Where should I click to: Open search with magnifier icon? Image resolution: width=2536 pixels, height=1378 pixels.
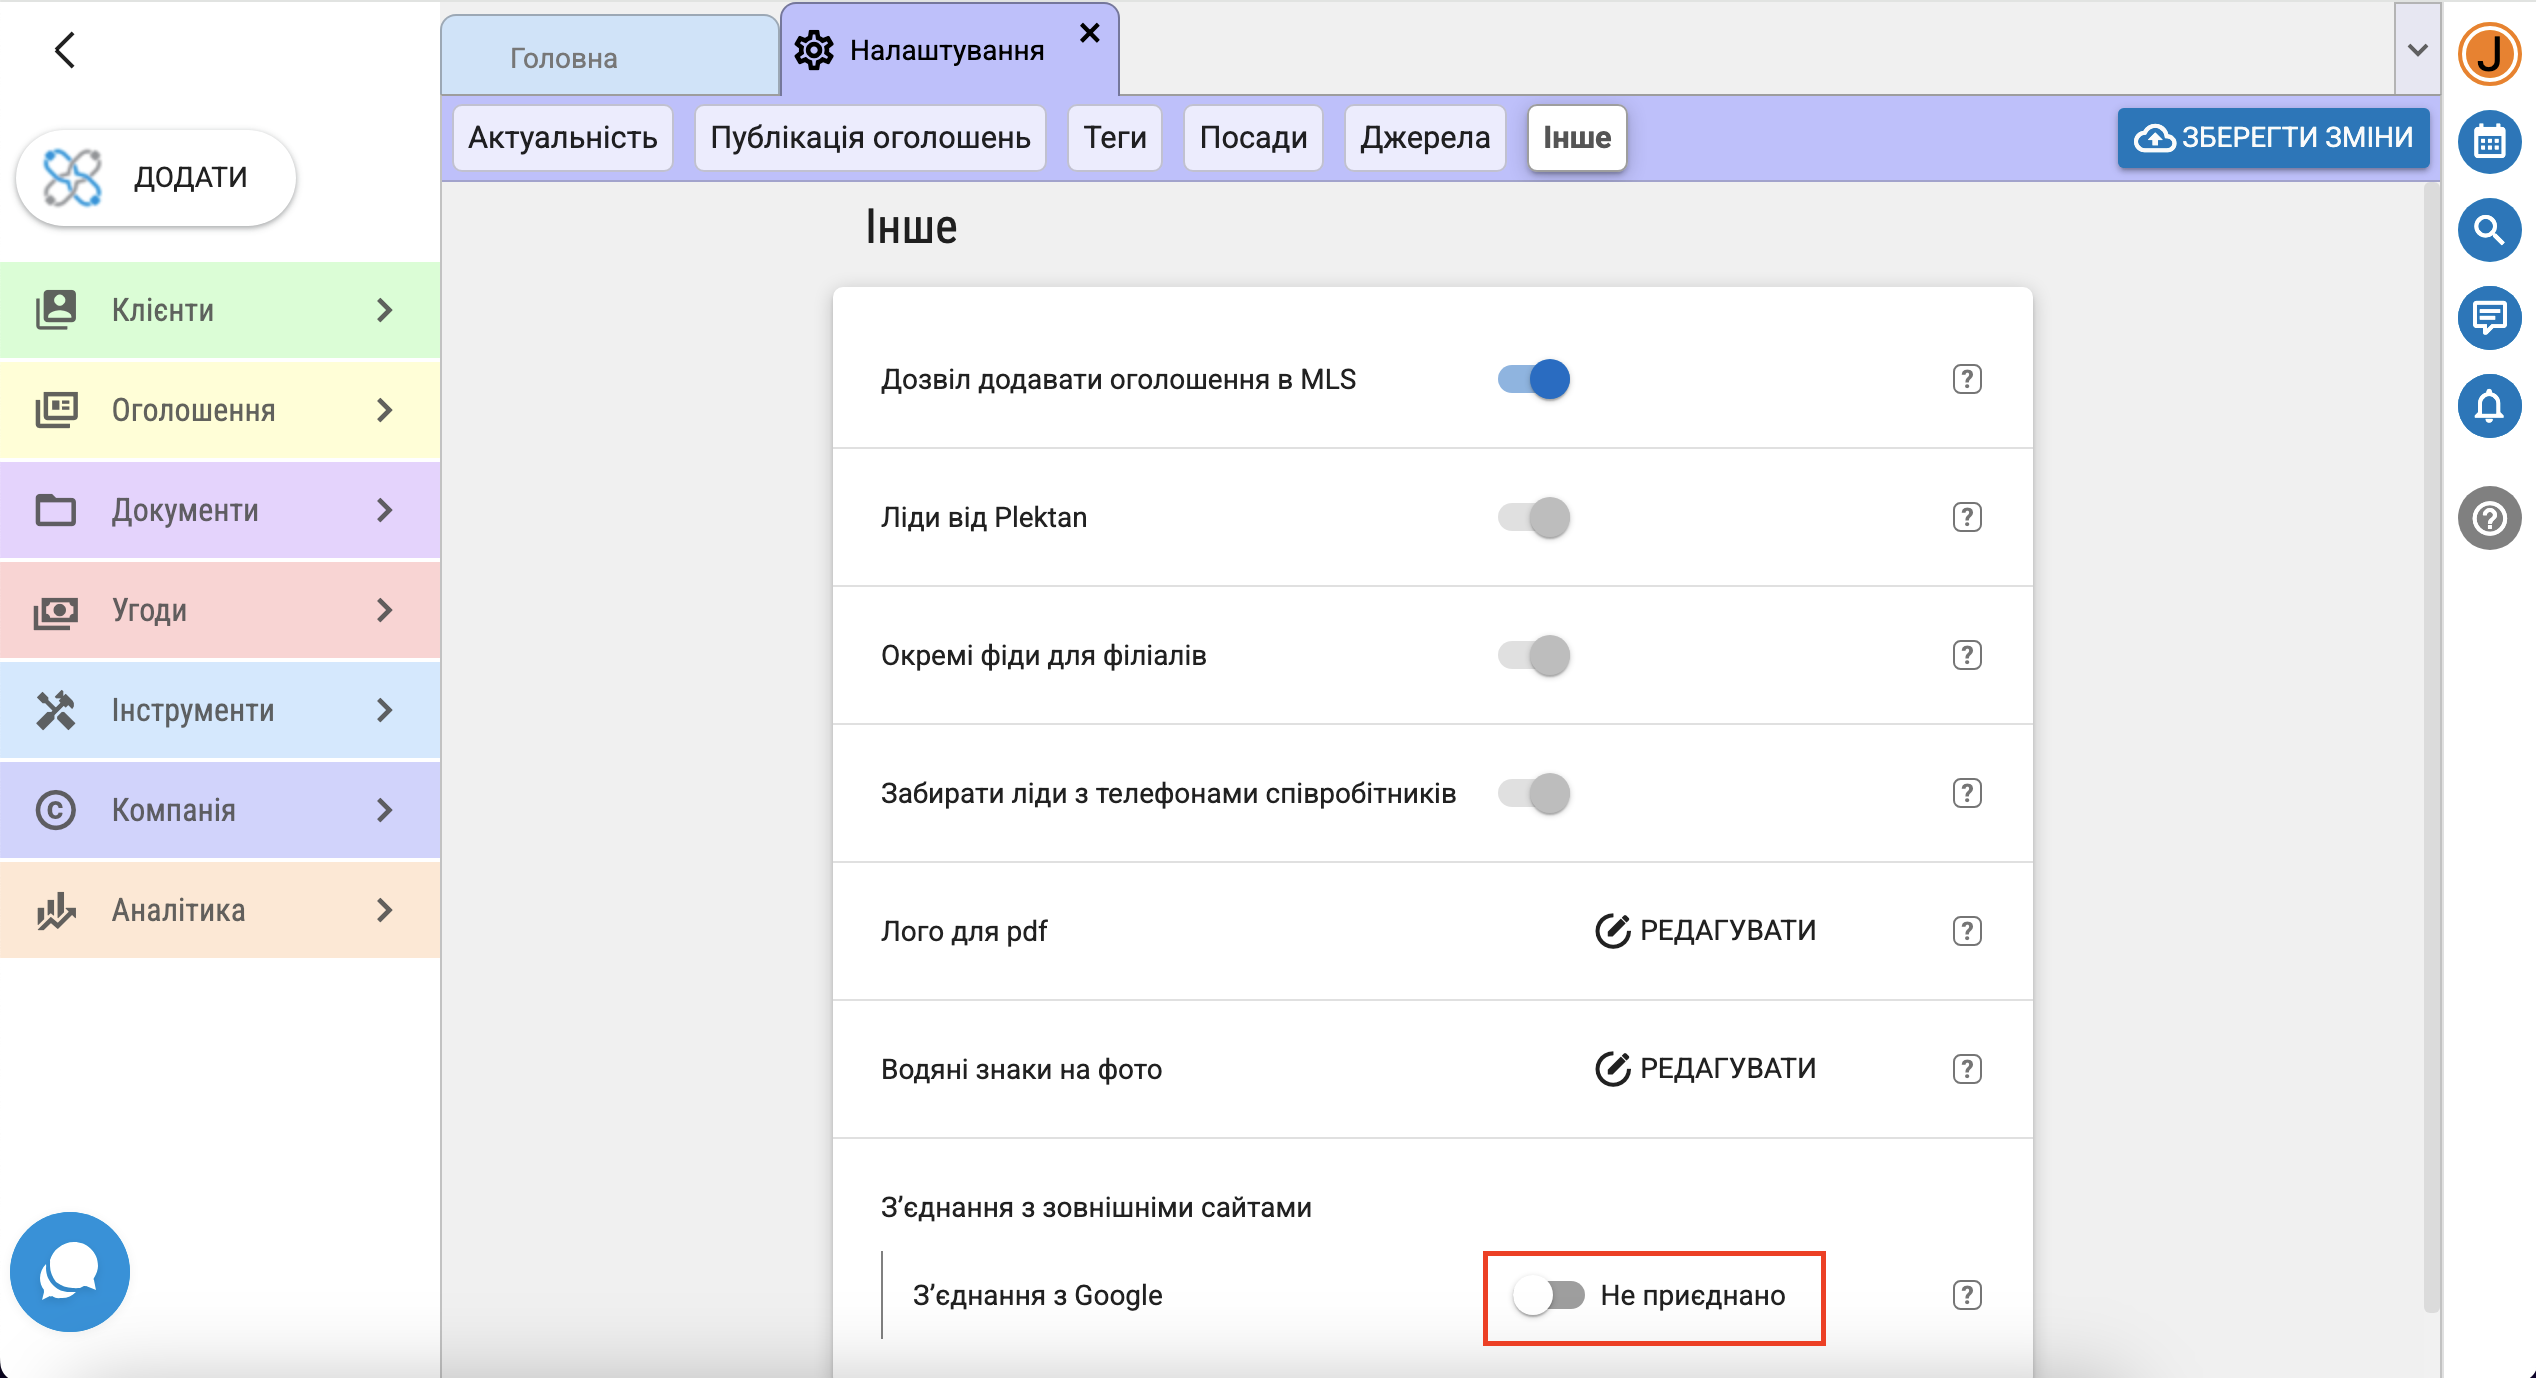(x=2488, y=230)
